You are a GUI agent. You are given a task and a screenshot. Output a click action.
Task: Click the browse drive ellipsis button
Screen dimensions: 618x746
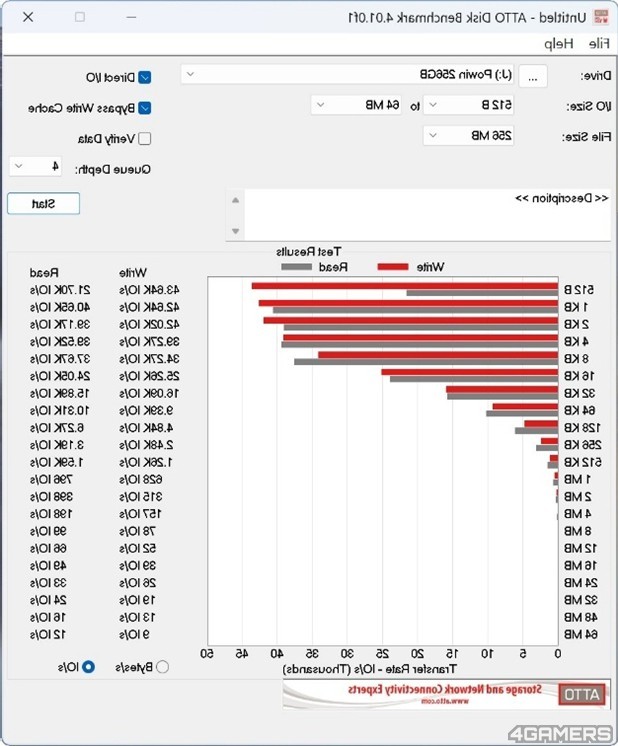(x=533, y=76)
